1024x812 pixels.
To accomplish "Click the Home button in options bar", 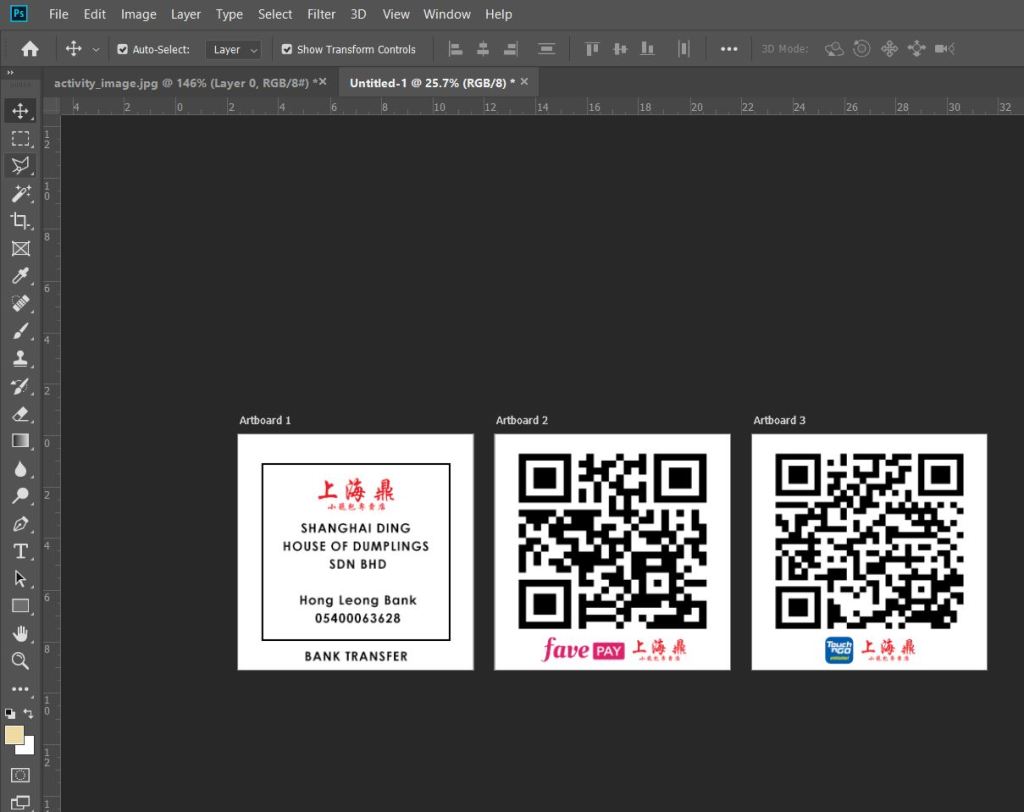I will pos(30,49).
